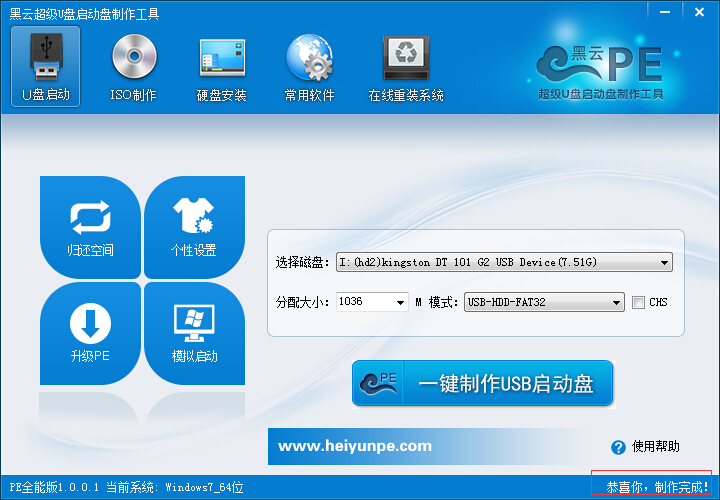Click the 归还空间 tile
Viewport: 720px width, 500px height.
pos(90,227)
